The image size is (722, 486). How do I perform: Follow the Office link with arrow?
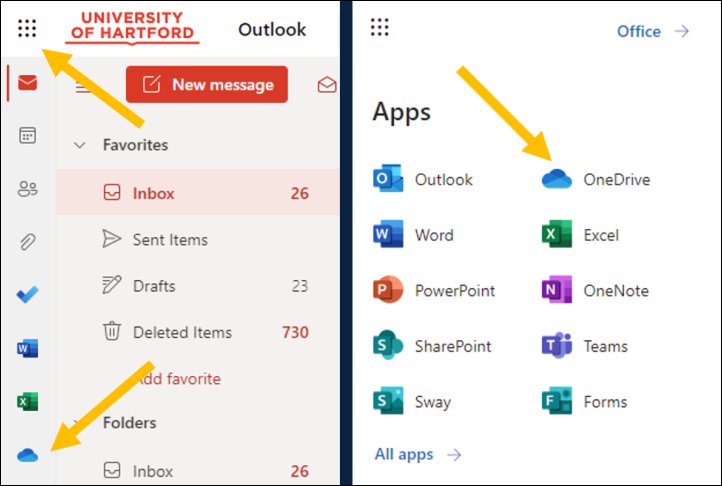(653, 31)
